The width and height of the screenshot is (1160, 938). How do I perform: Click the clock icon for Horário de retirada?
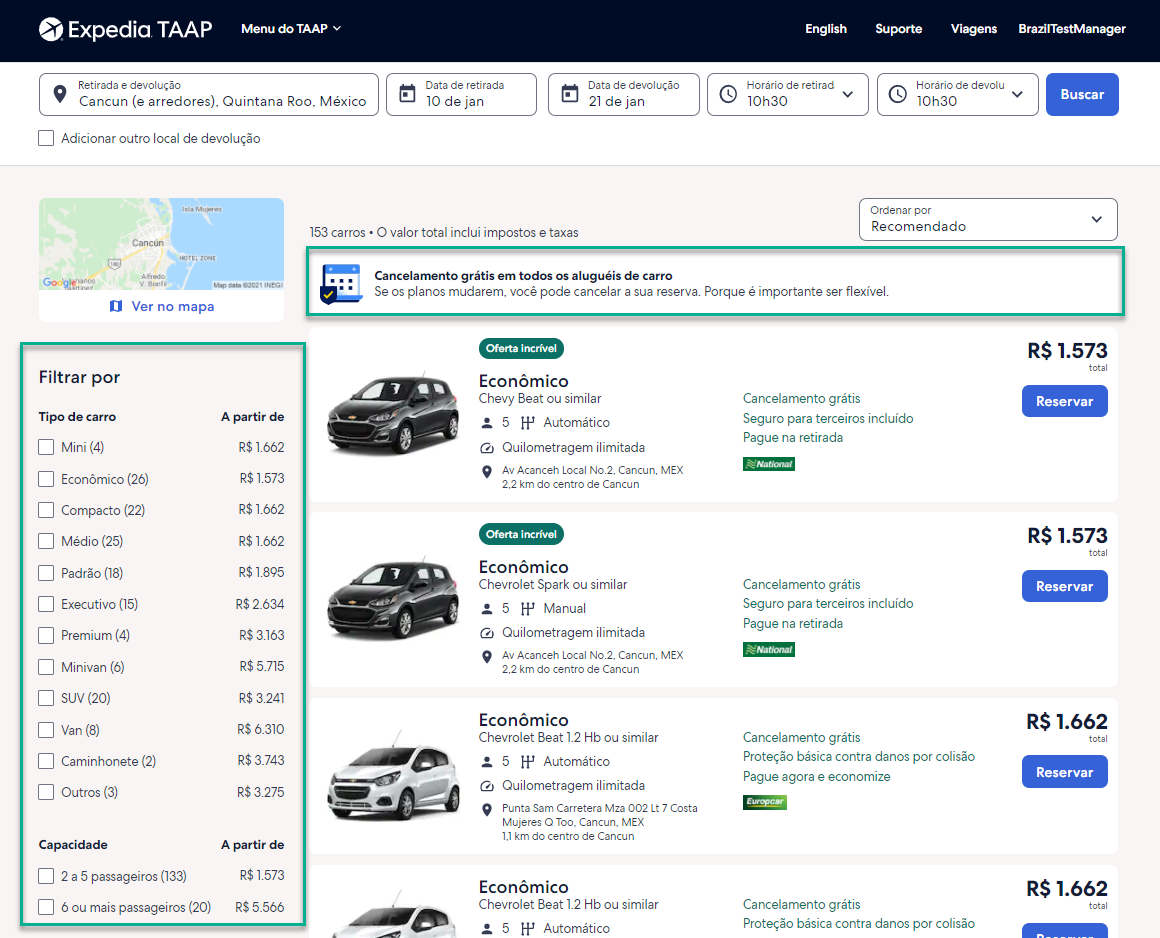tap(729, 94)
